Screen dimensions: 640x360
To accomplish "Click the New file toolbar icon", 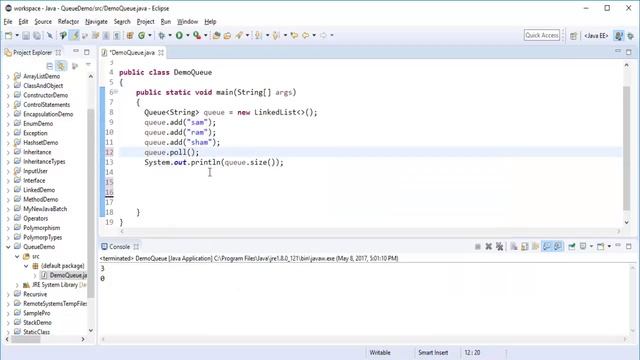I will (9, 36).
